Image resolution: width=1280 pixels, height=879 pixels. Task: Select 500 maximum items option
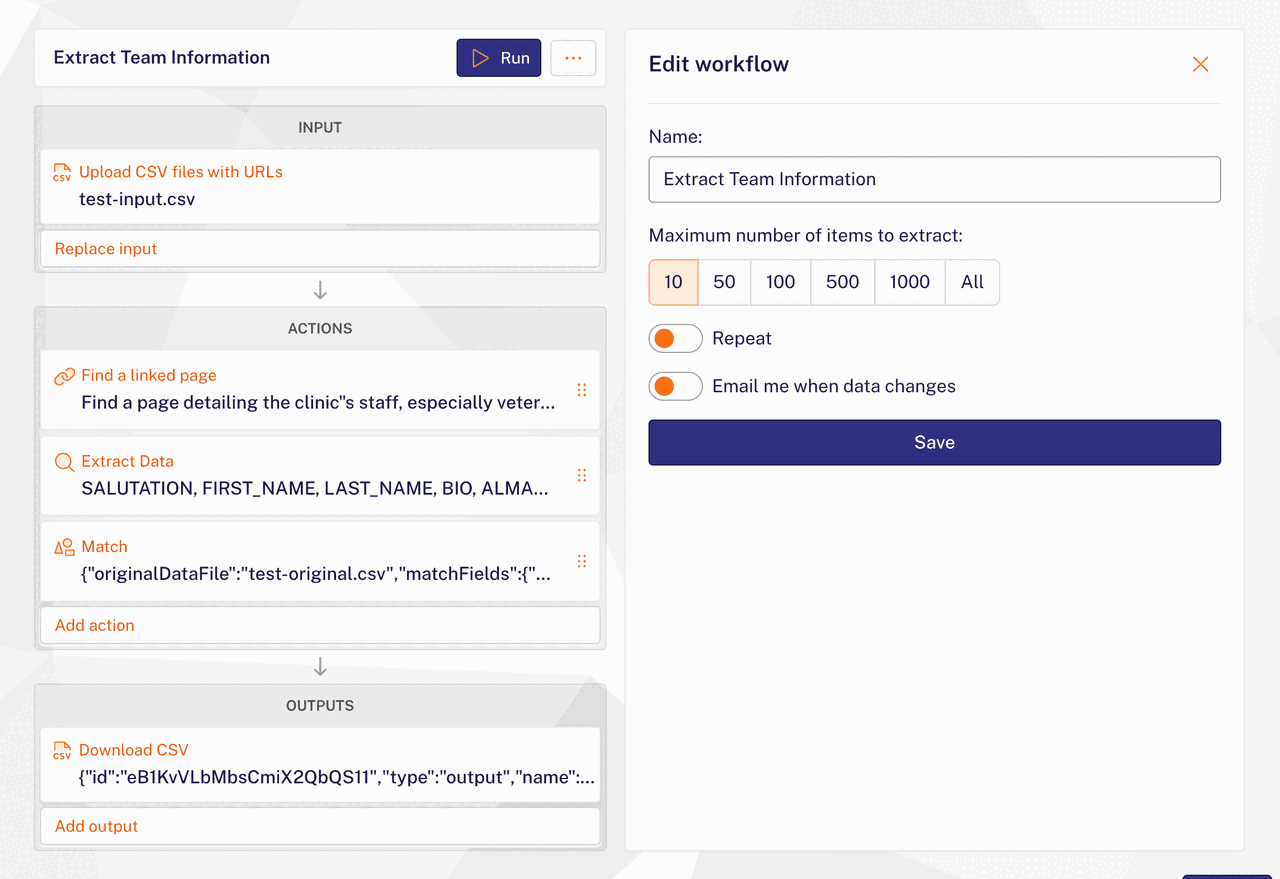click(842, 282)
